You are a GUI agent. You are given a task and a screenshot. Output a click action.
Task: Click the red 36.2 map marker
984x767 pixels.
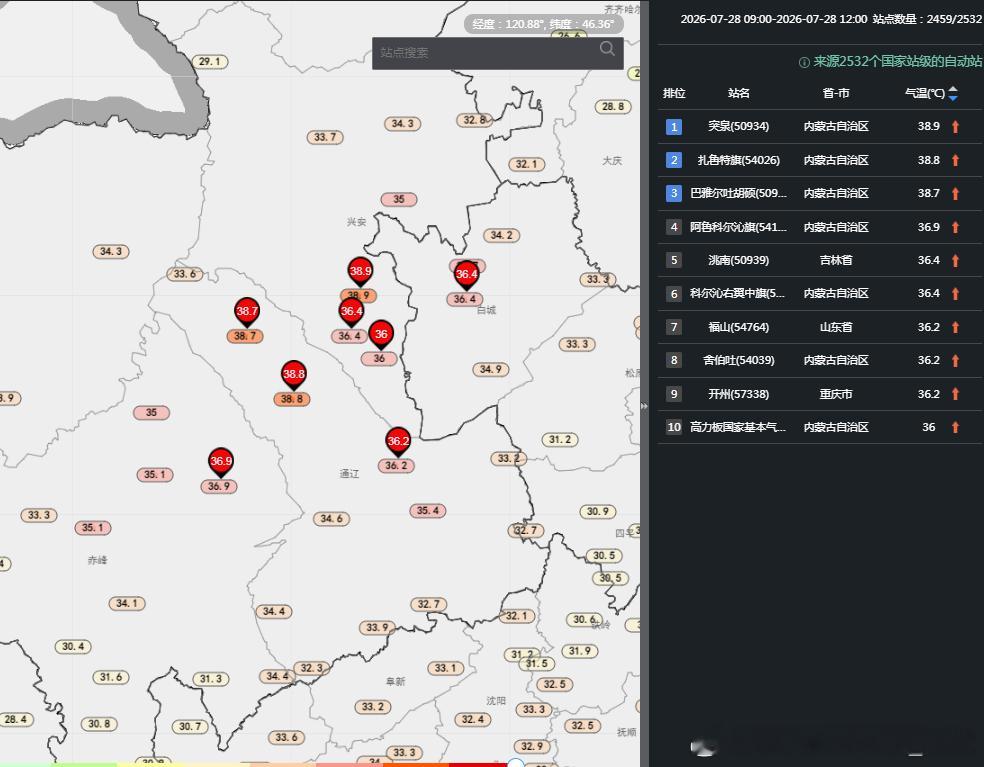click(398, 442)
